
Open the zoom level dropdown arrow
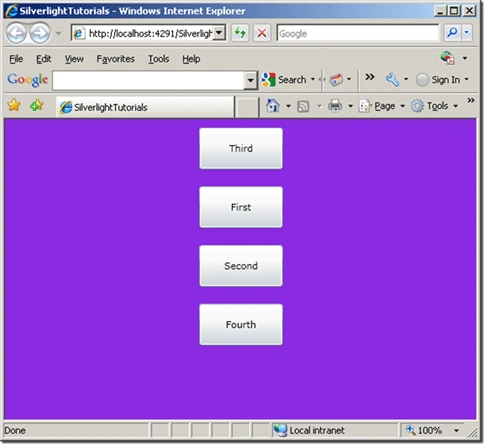pos(456,431)
